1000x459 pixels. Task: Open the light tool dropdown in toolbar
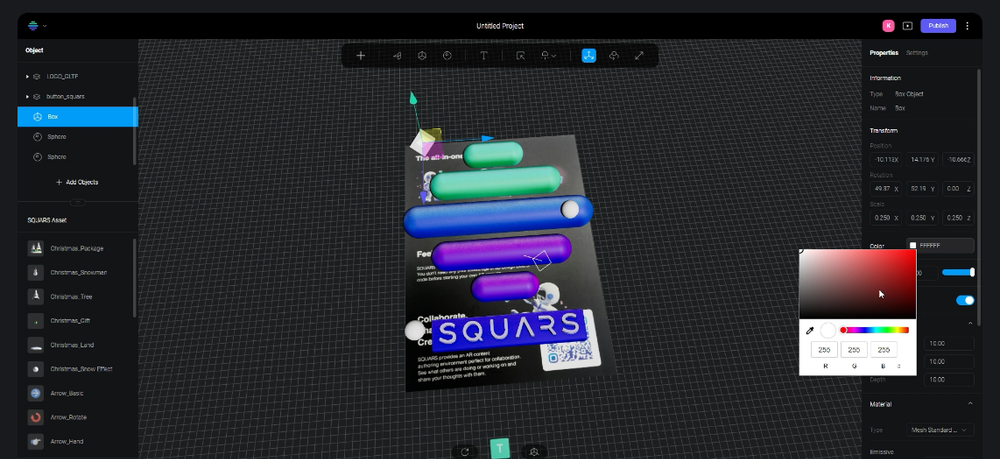[x=548, y=55]
